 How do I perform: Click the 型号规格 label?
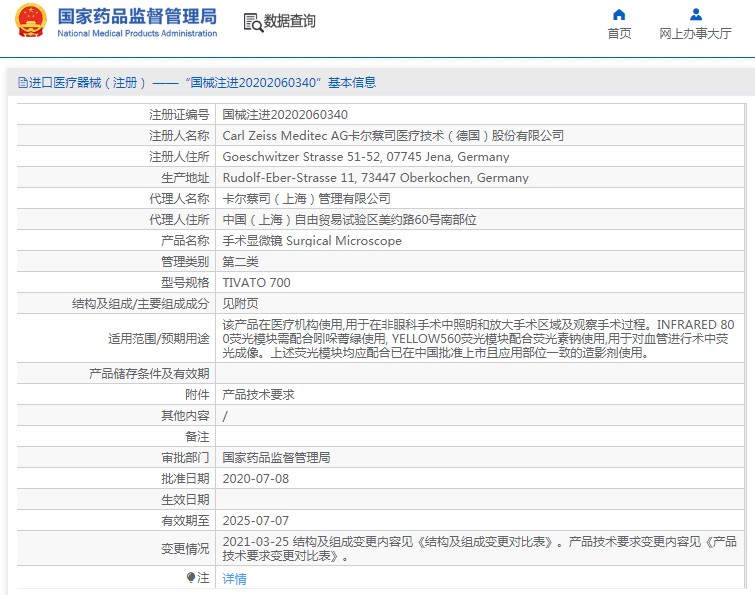pos(185,283)
